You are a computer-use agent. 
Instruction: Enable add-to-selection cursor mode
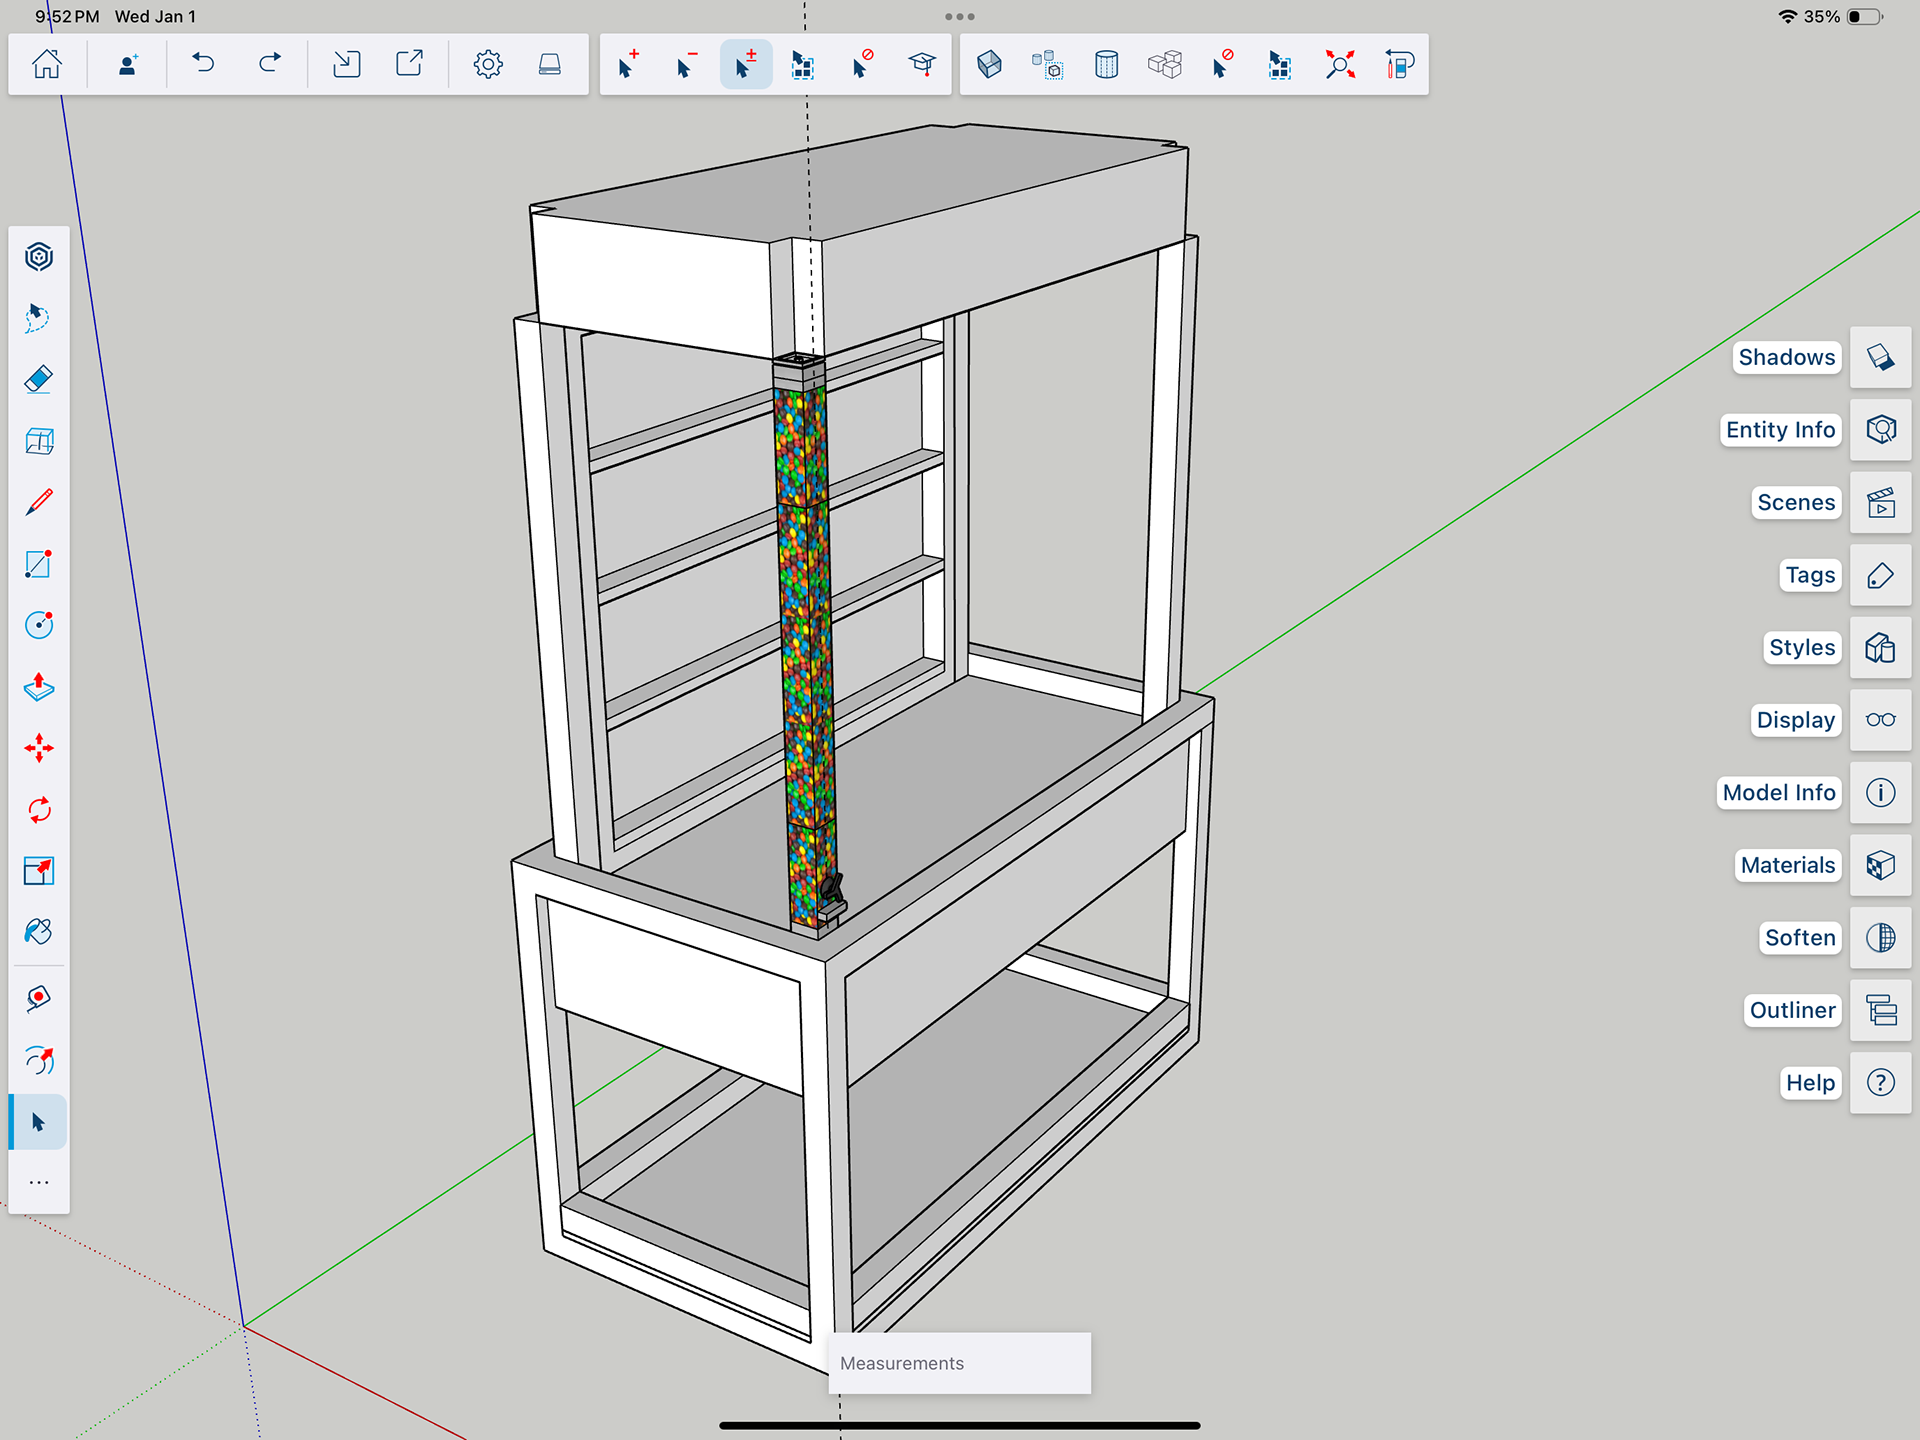628,65
